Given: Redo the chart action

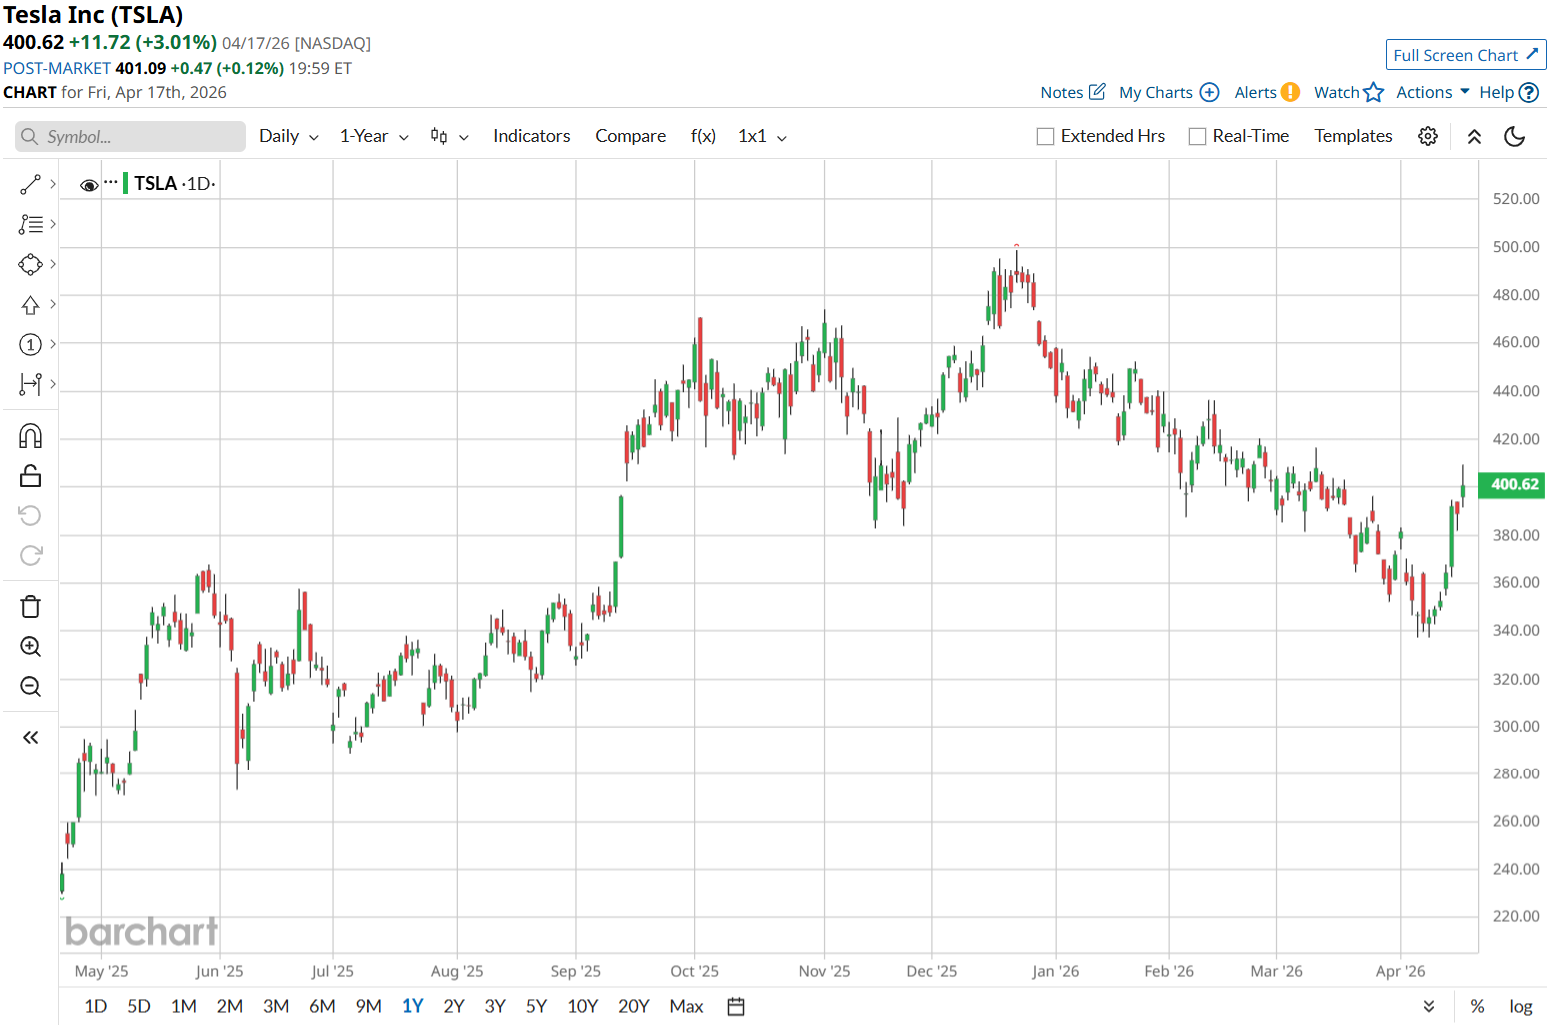Looking at the screenshot, I should pos(30,555).
